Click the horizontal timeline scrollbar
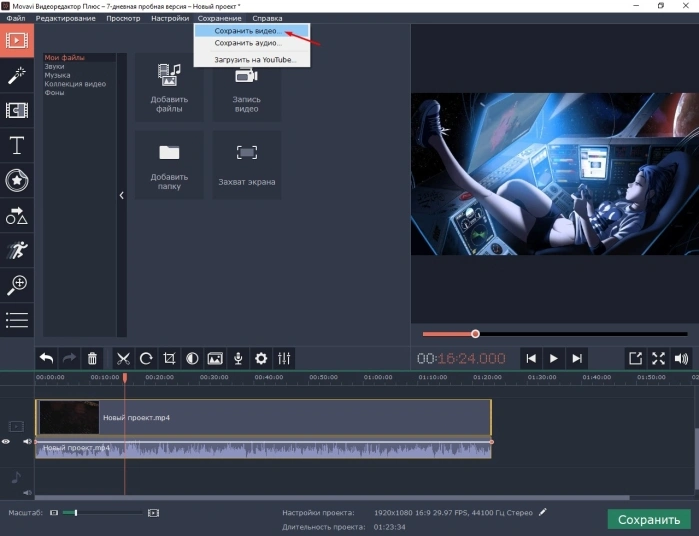699x536 pixels. coord(332,498)
